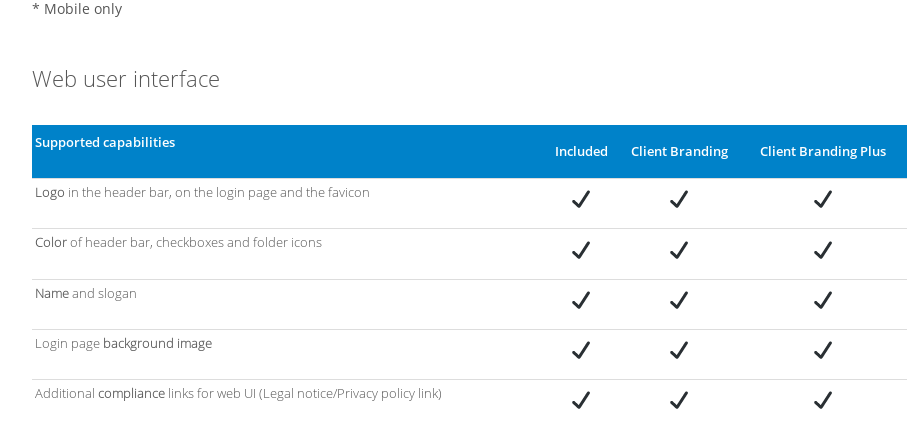Image resolution: width=923 pixels, height=439 pixels.
Task: Click compliance links row Included checkmark
Action: click(581, 400)
